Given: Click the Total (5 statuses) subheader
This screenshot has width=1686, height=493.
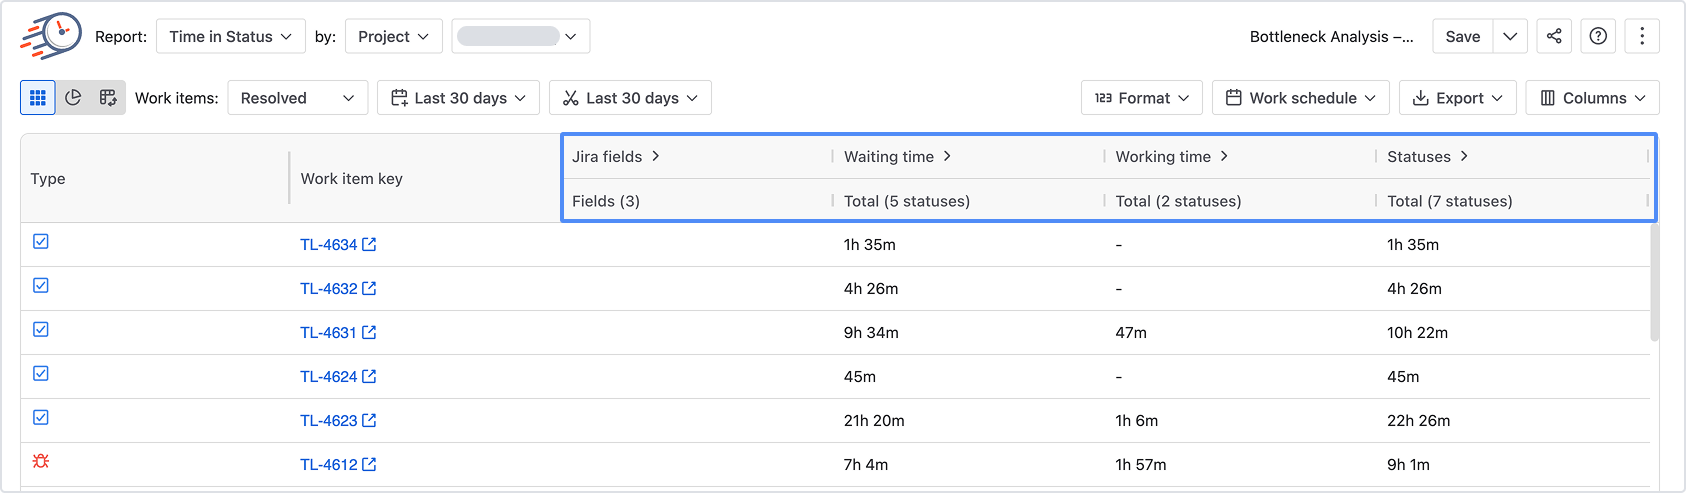Looking at the screenshot, I should point(907,201).
